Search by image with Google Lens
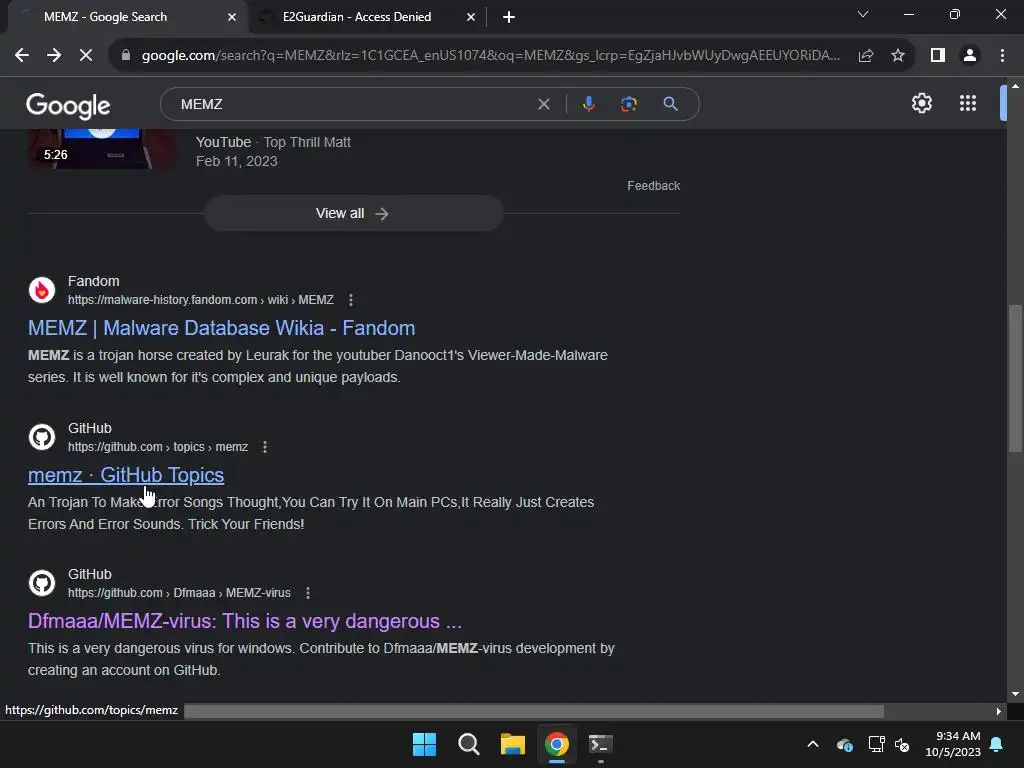Screen dimensions: 1024x768 click(x=628, y=104)
